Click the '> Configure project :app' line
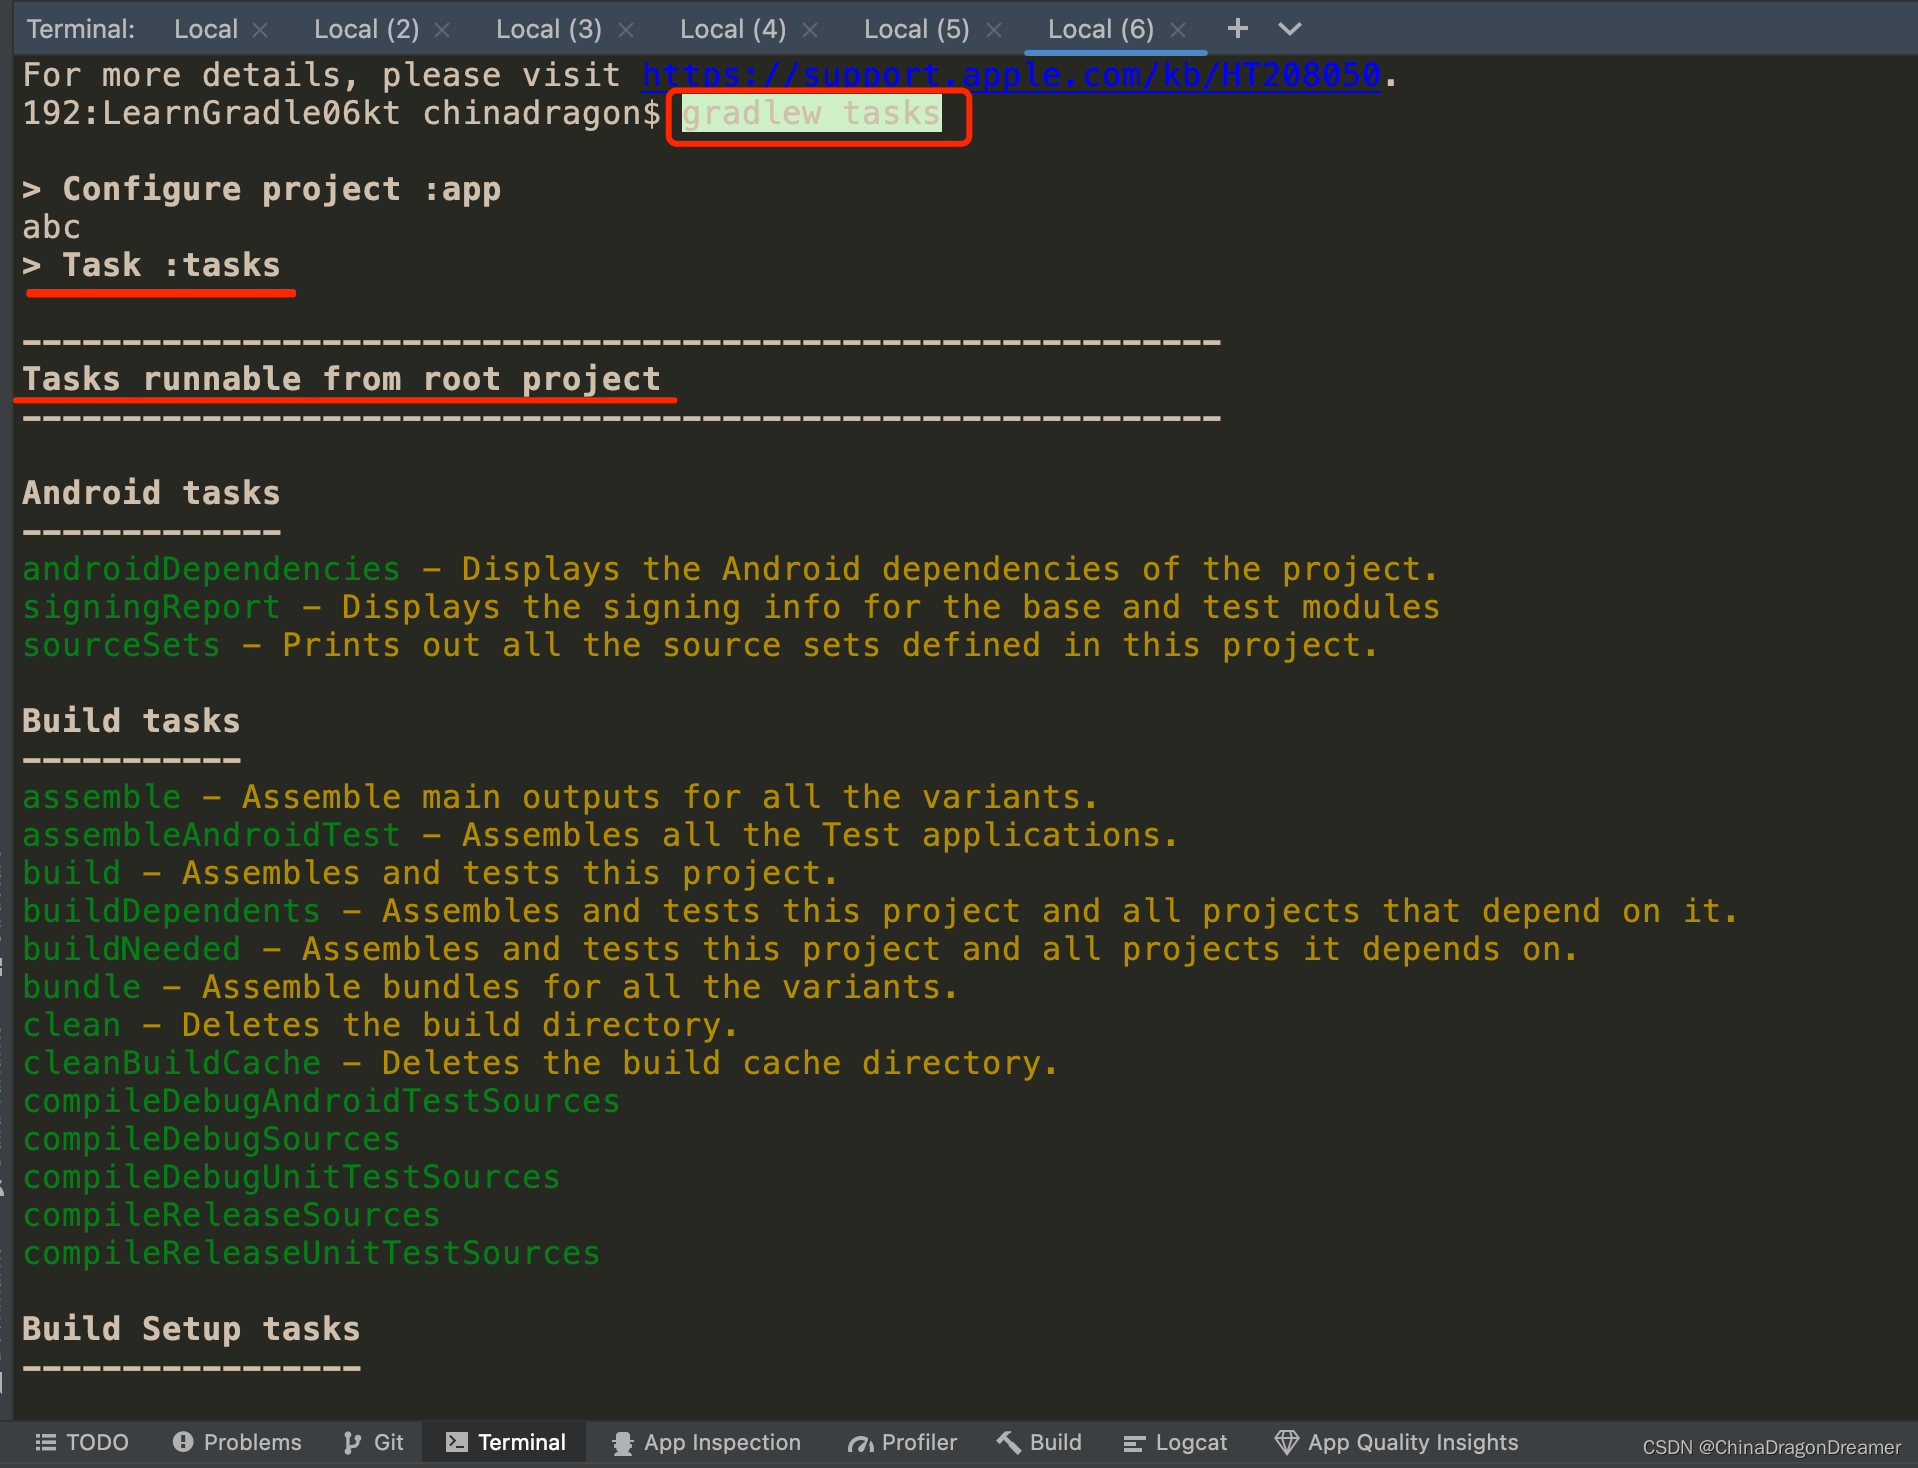The width and height of the screenshot is (1918, 1468). [261, 189]
